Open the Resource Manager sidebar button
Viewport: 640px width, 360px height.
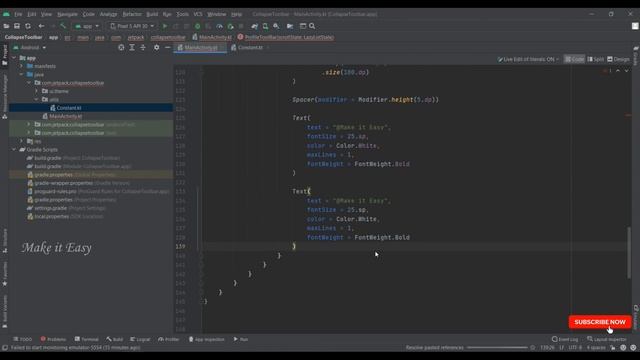4,97
